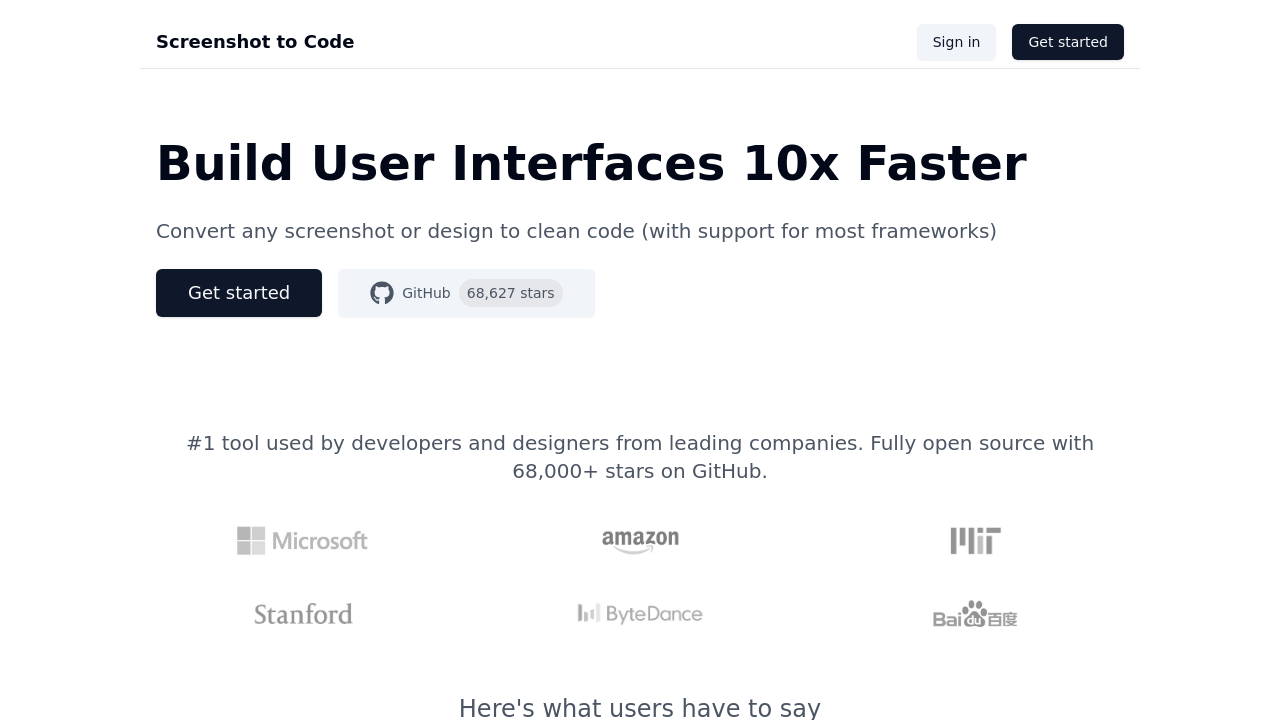Image resolution: width=1280 pixels, height=720 pixels.
Task: Click the hero Get started button
Action: (238, 292)
